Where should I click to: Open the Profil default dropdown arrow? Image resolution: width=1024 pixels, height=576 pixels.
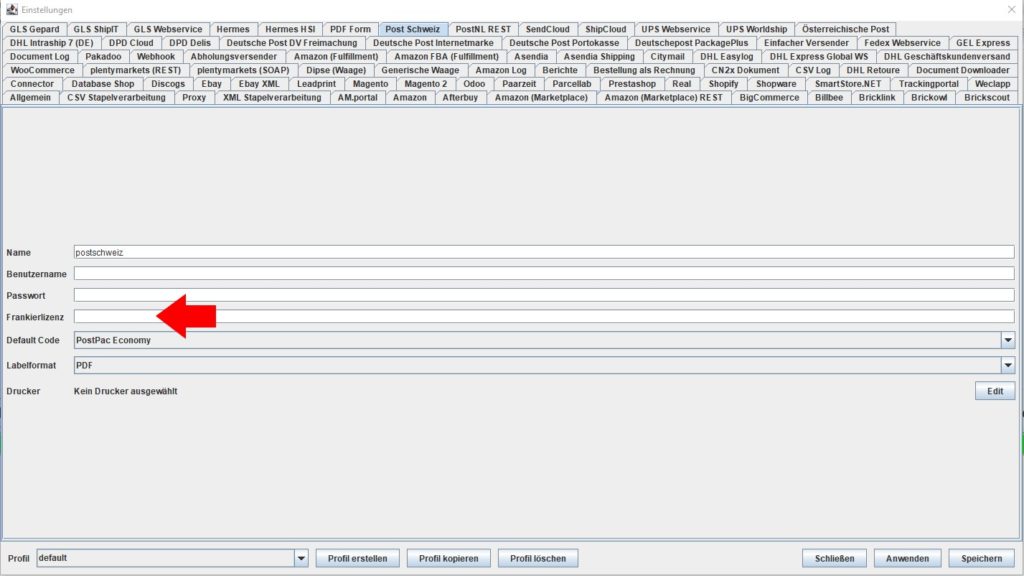pyautogui.click(x=301, y=558)
